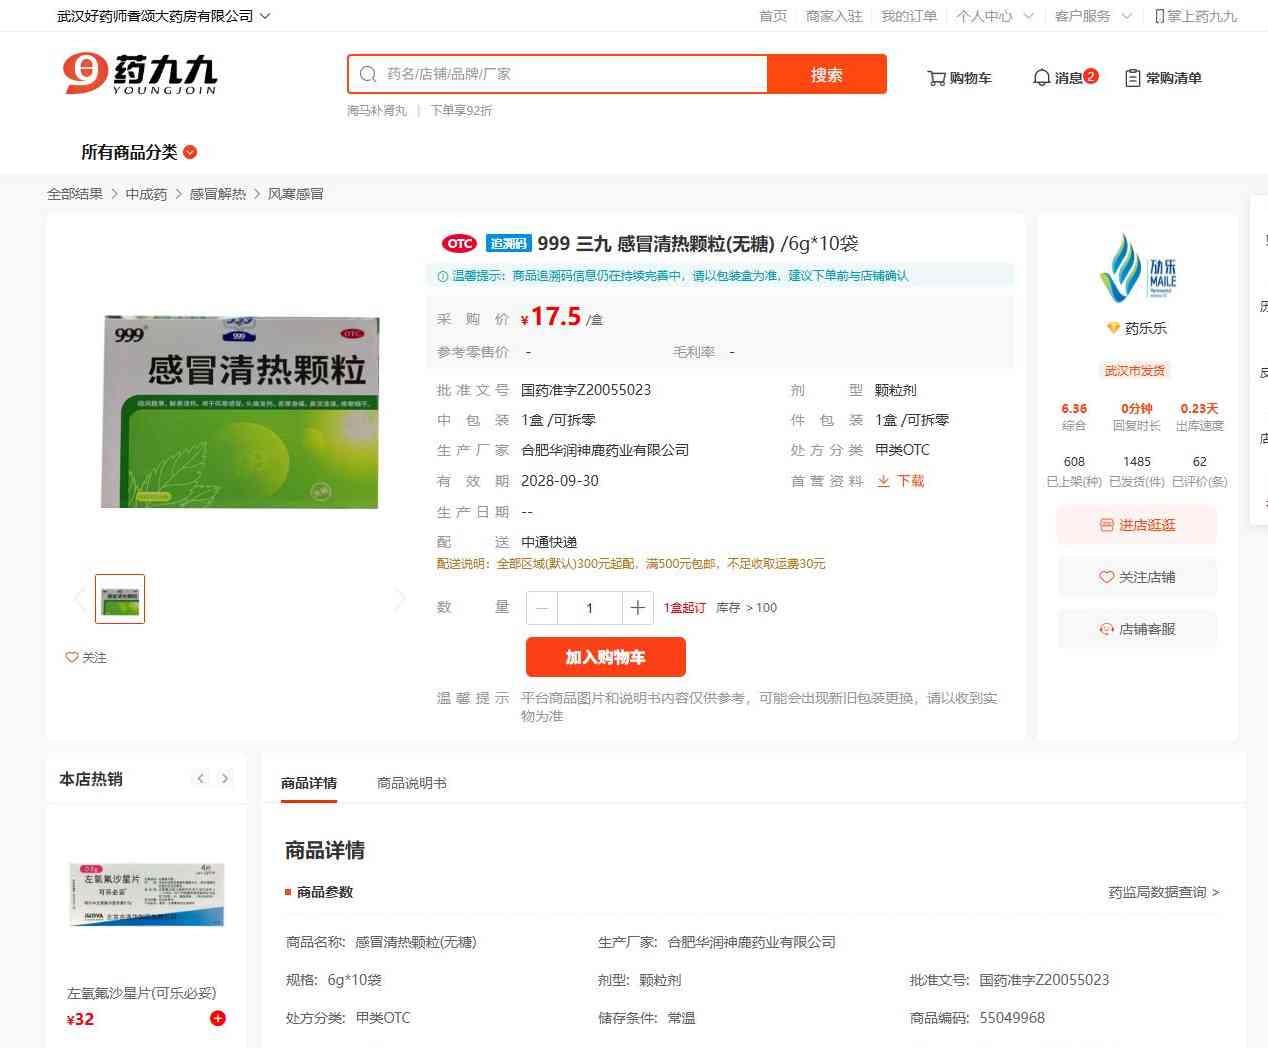Click the orange 搜索 search button
This screenshot has height=1048, width=1268.
tap(826, 75)
